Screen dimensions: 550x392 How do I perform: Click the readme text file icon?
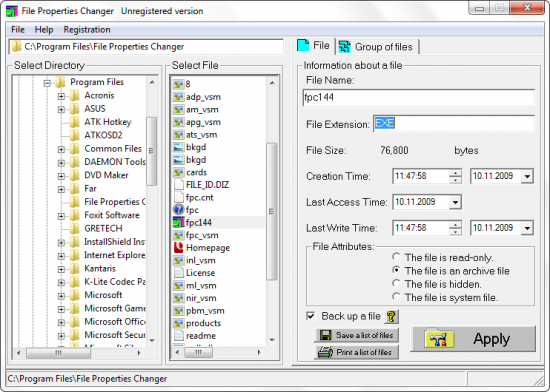coord(179,335)
